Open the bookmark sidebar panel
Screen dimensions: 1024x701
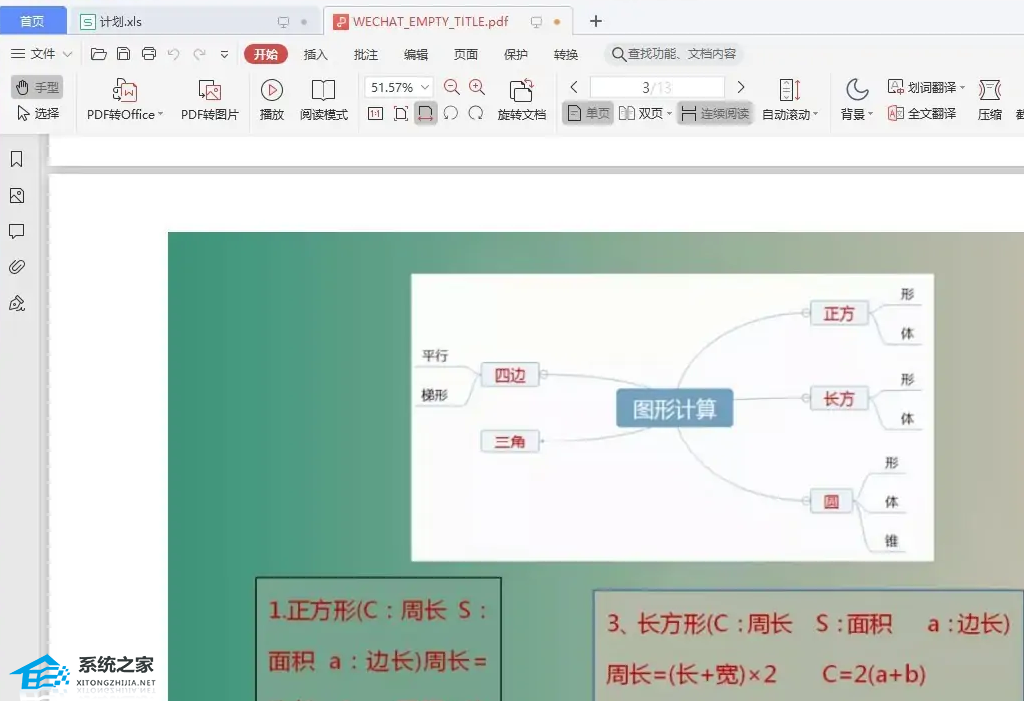[17, 159]
